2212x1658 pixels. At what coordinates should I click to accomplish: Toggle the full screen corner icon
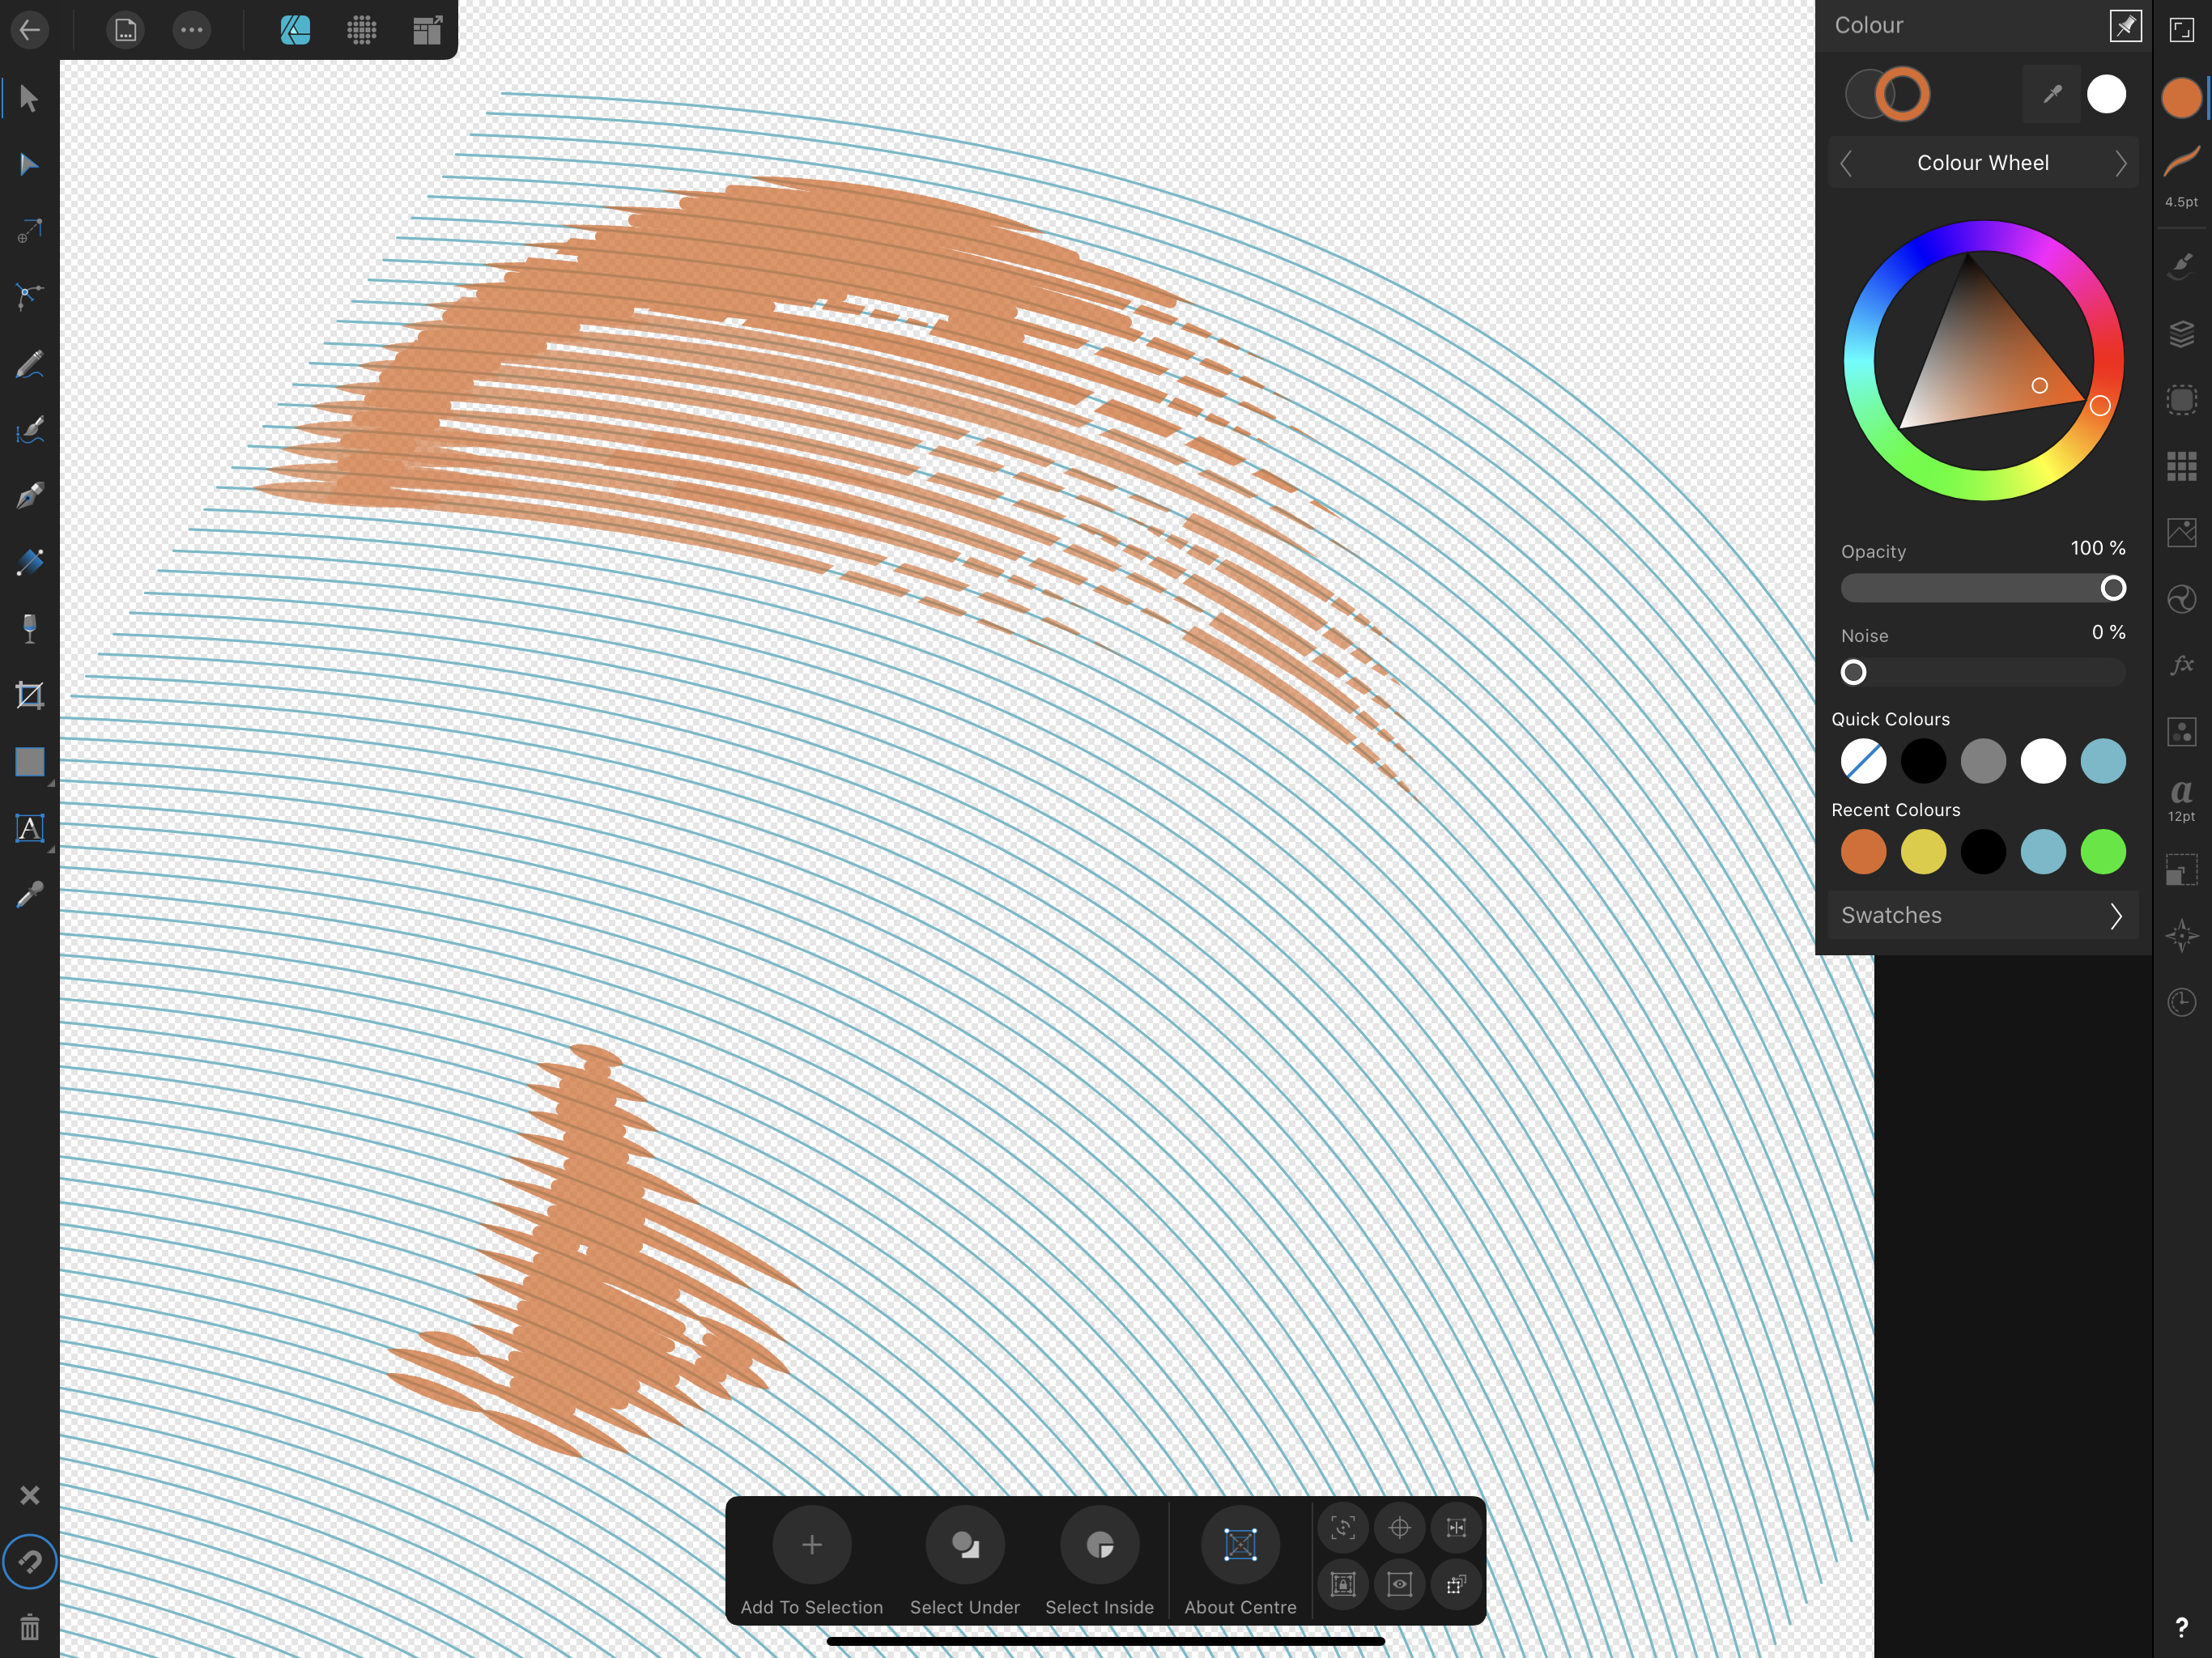click(2181, 30)
